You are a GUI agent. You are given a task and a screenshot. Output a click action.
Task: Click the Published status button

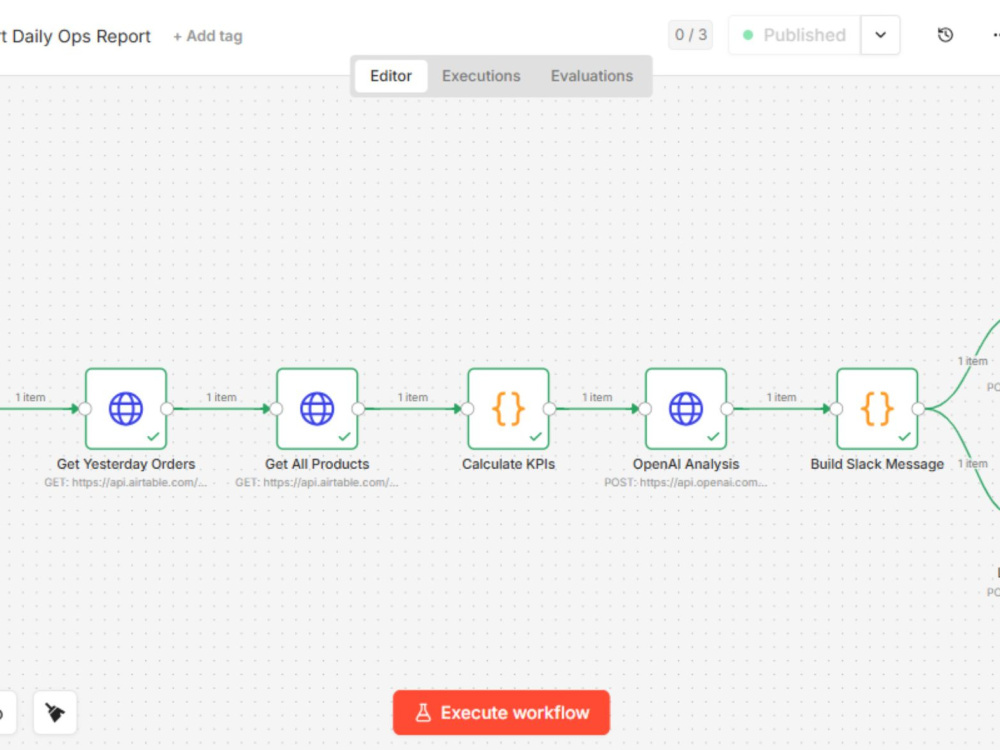[795, 35]
